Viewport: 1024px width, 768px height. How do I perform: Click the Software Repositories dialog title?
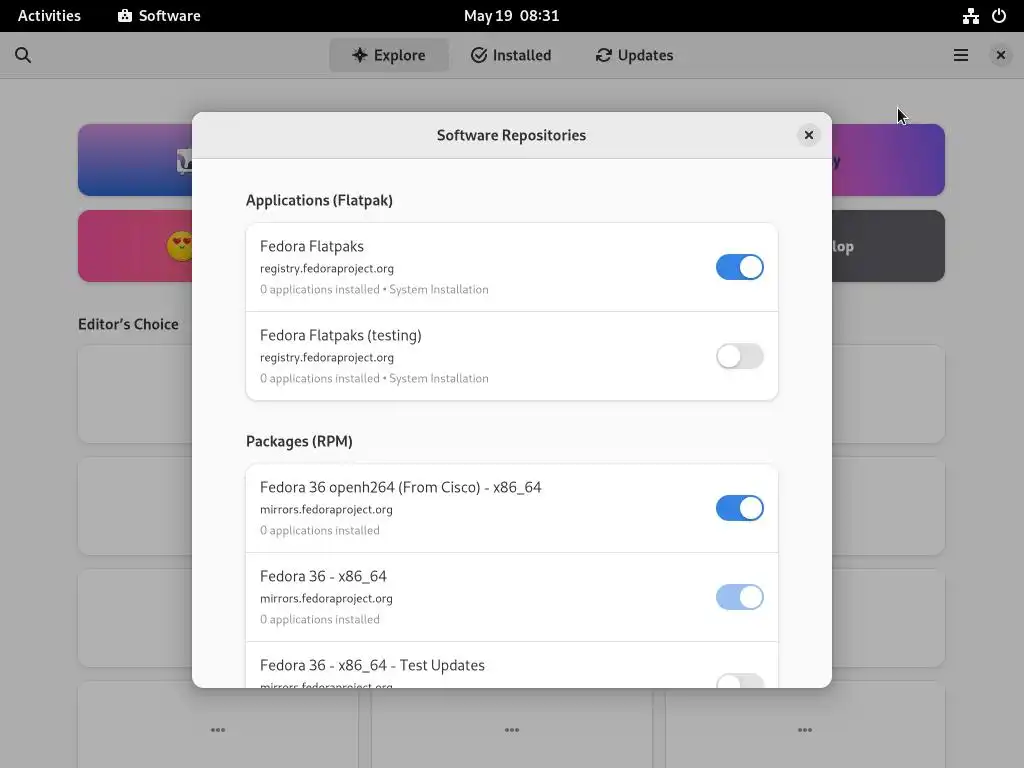tap(511, 135)
